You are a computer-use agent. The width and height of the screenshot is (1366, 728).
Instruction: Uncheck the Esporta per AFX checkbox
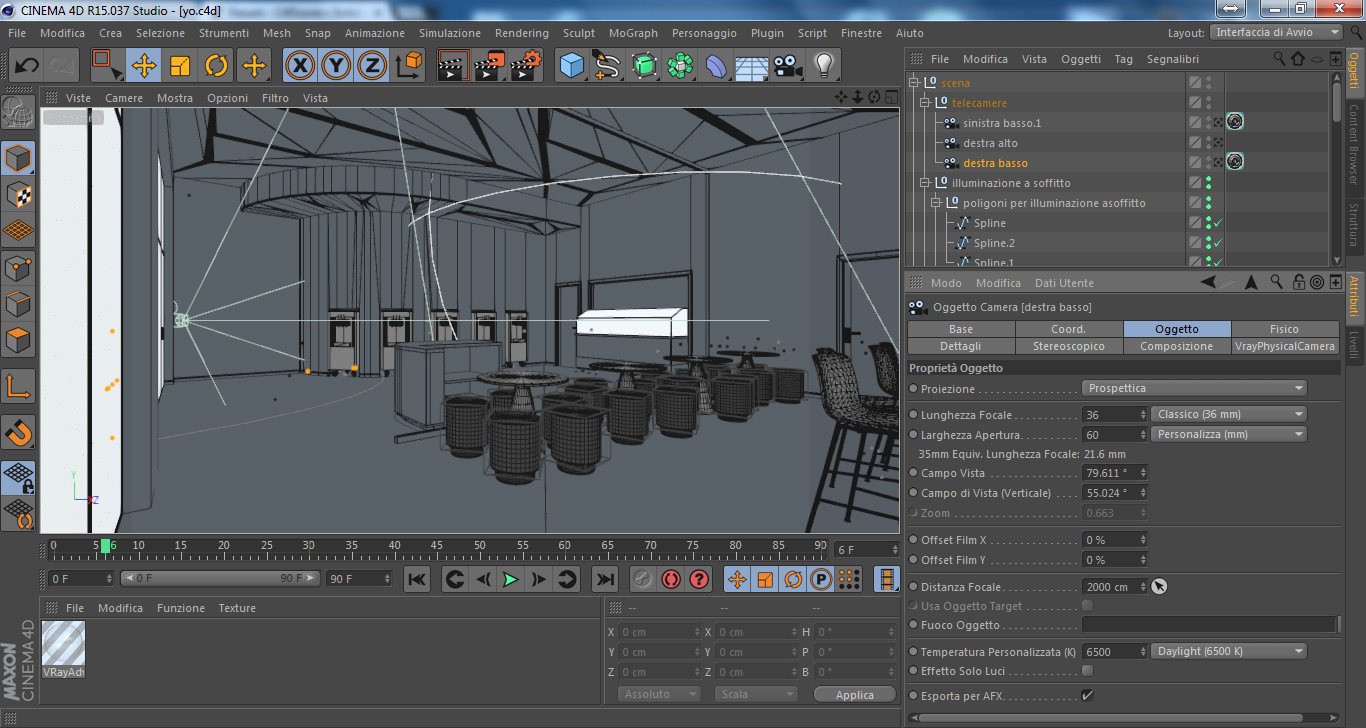point(1087,695)
